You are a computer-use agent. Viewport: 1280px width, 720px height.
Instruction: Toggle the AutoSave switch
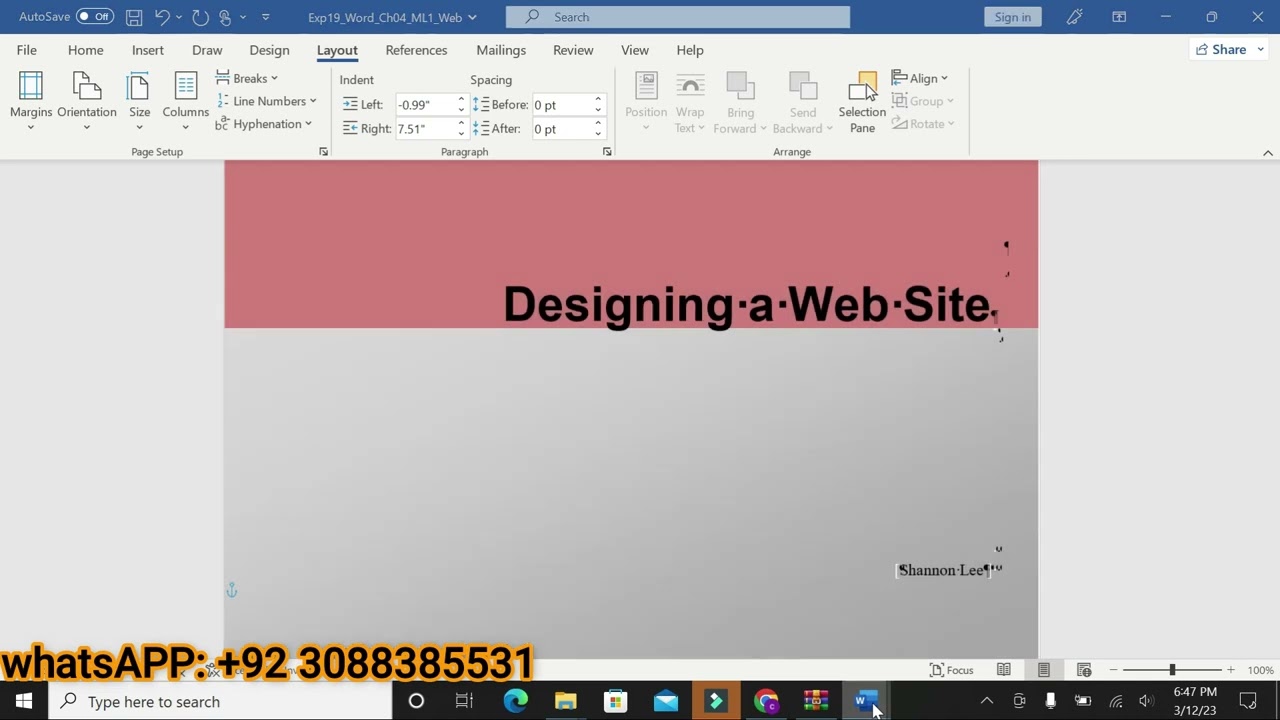click(95, 17)
